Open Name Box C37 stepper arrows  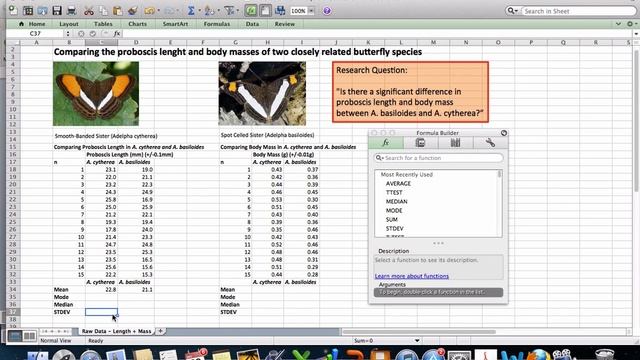pyautogui.click(x=68, y=33)
